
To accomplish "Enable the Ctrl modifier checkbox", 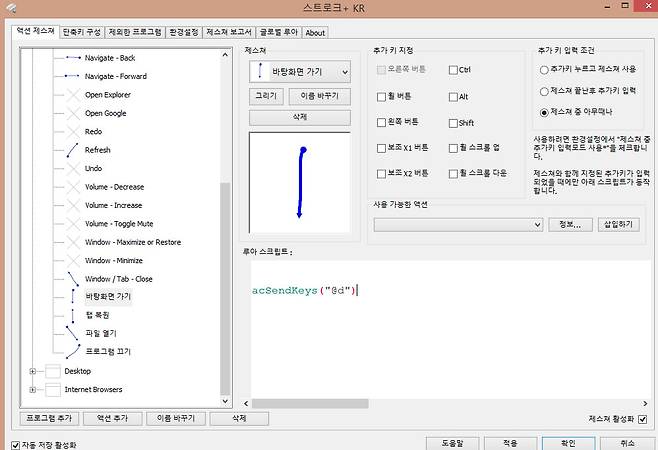I will [453, 70].
